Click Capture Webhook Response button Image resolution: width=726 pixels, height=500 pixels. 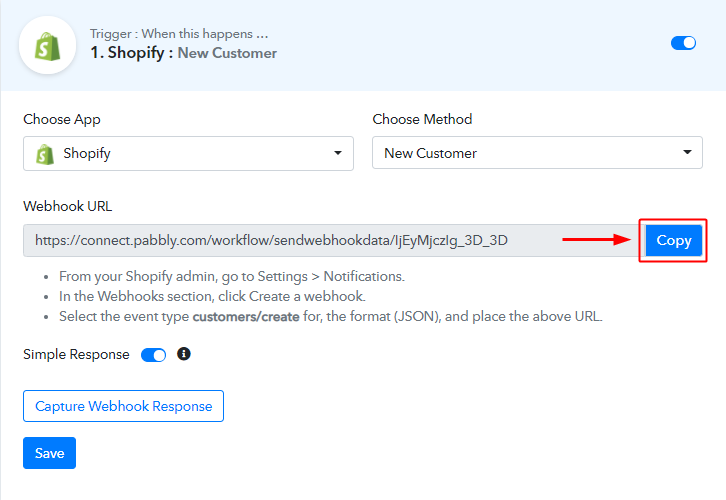tap(124, 406)
